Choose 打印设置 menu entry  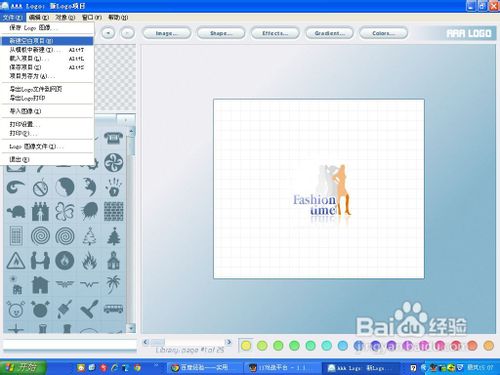click(47, 124)
